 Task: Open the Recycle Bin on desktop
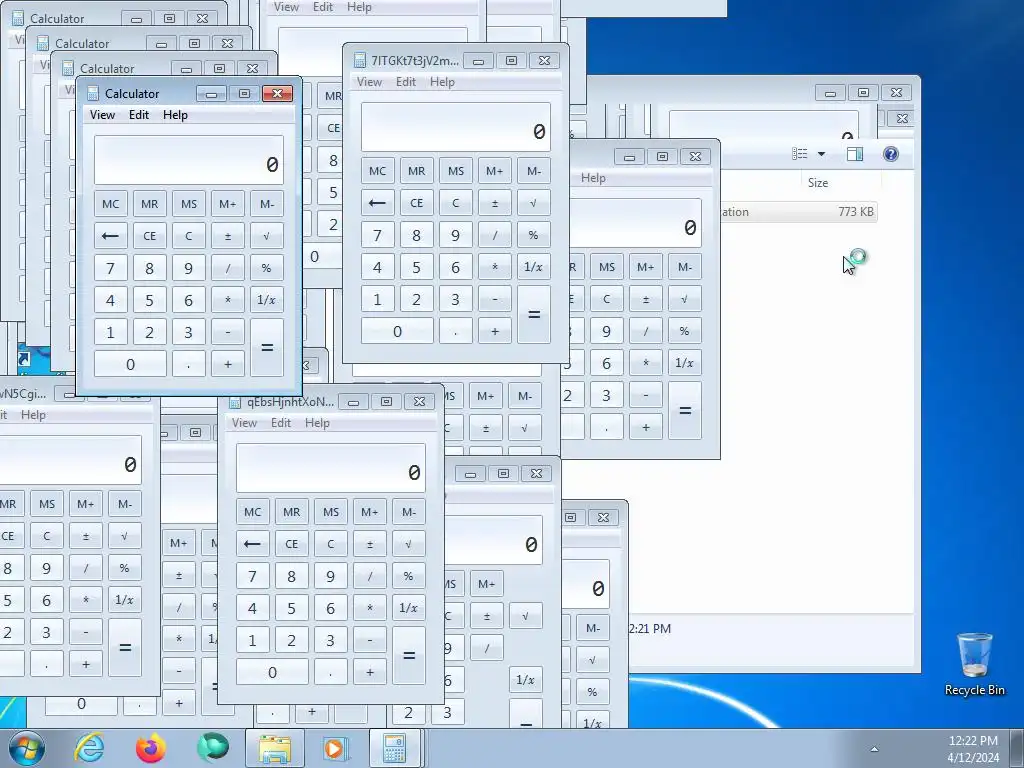point(974,664)
